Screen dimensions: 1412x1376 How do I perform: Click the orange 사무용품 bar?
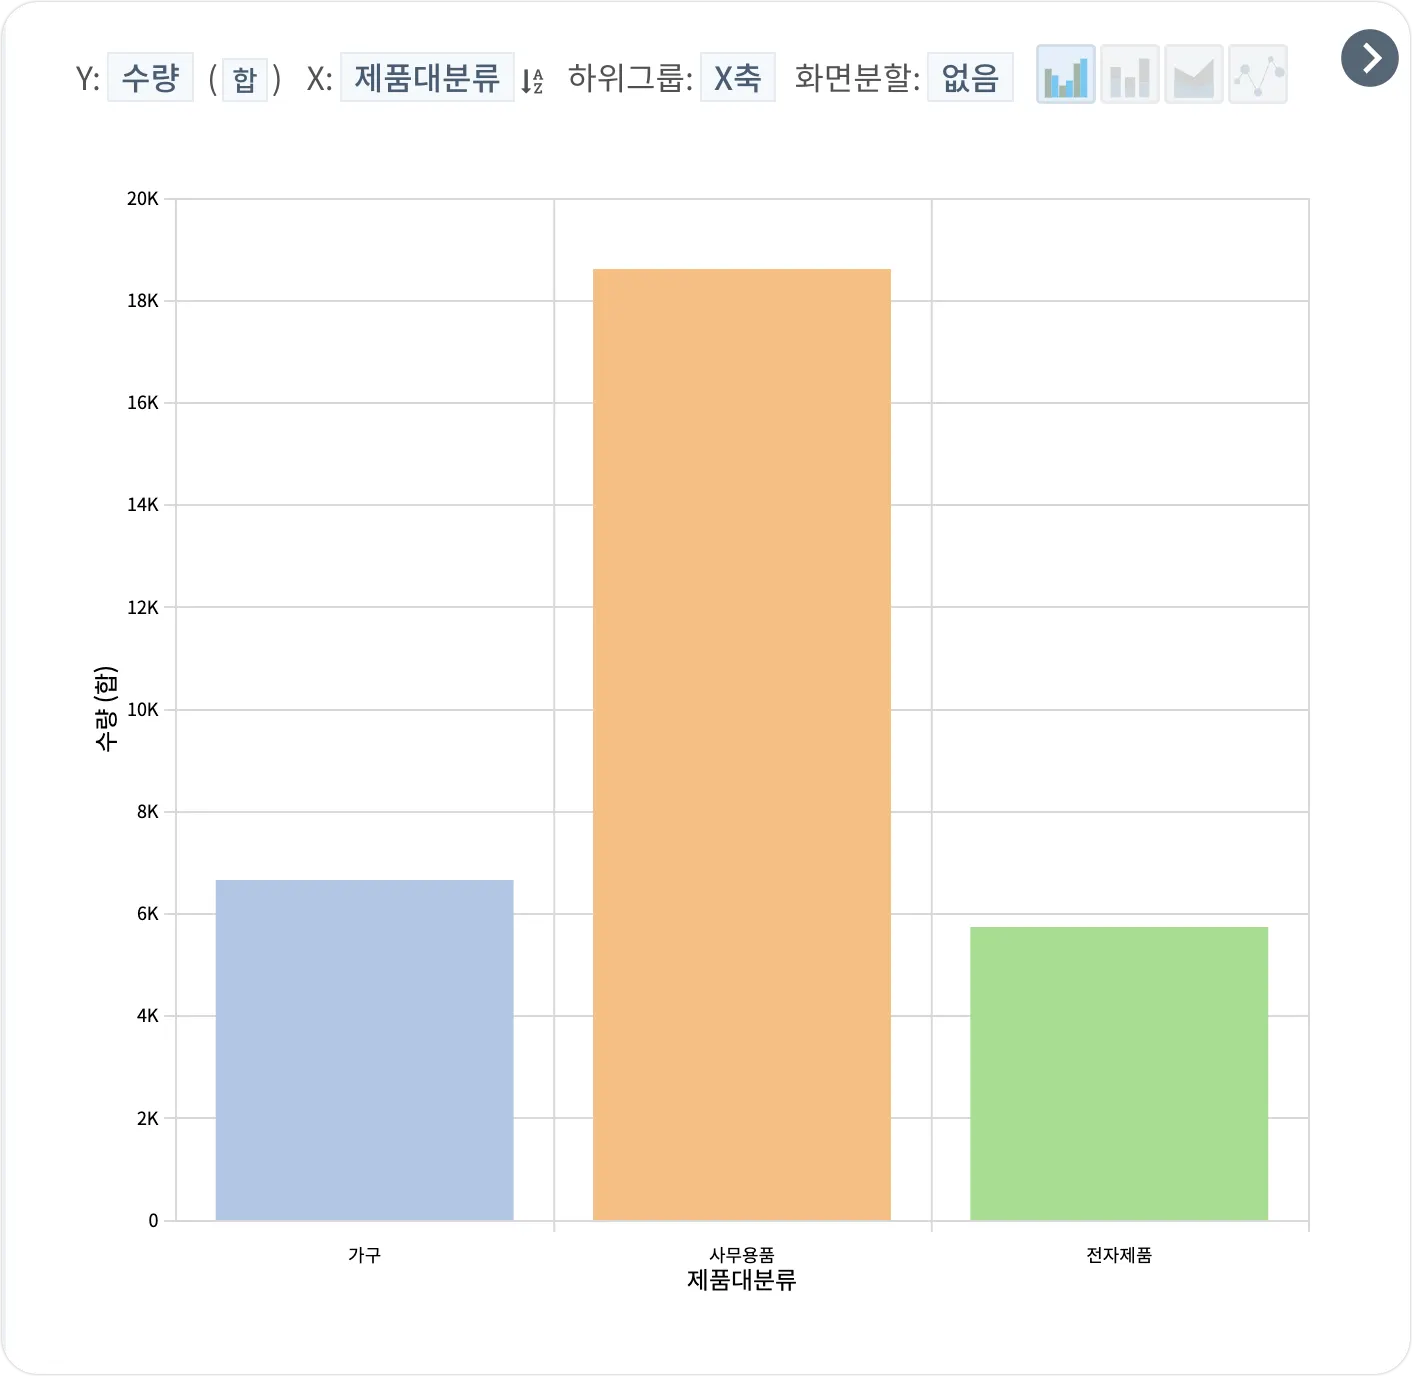click(742, 745)
